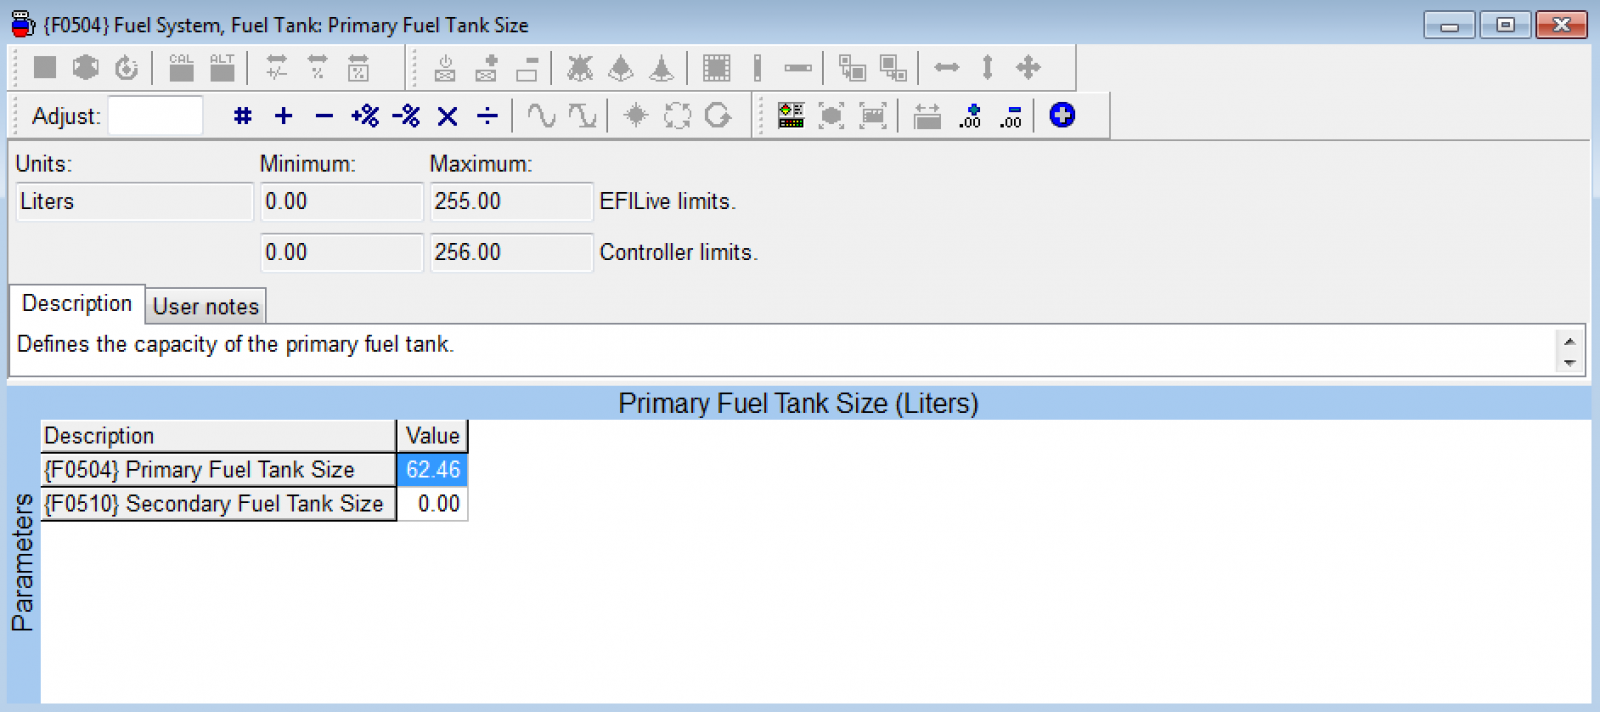Click the description scrollbar up arrow

coord(1570,341)
